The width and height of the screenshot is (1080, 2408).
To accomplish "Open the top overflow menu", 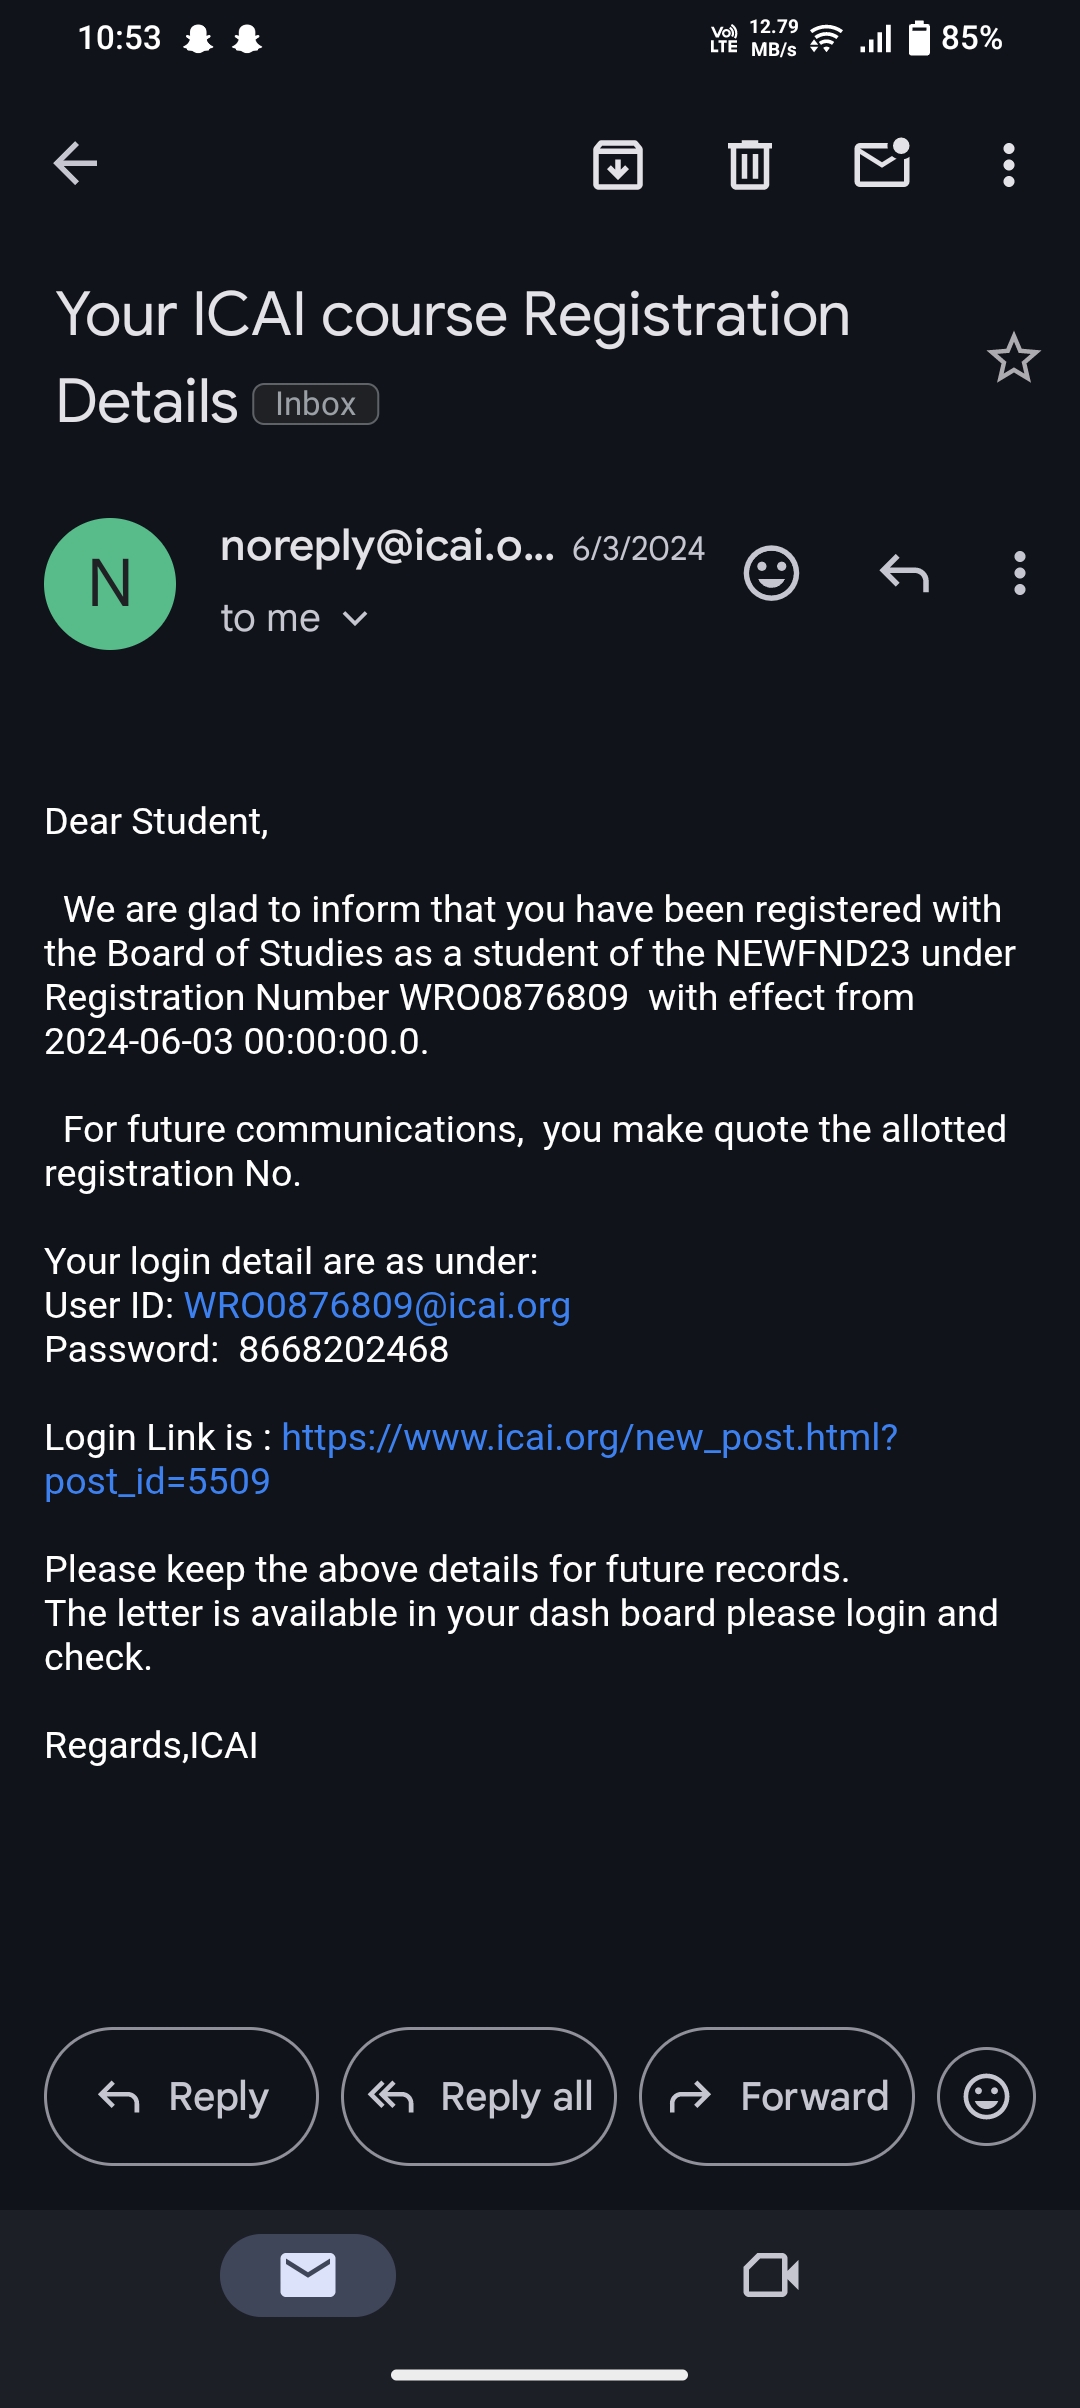I will click(x=1008, y=164).
